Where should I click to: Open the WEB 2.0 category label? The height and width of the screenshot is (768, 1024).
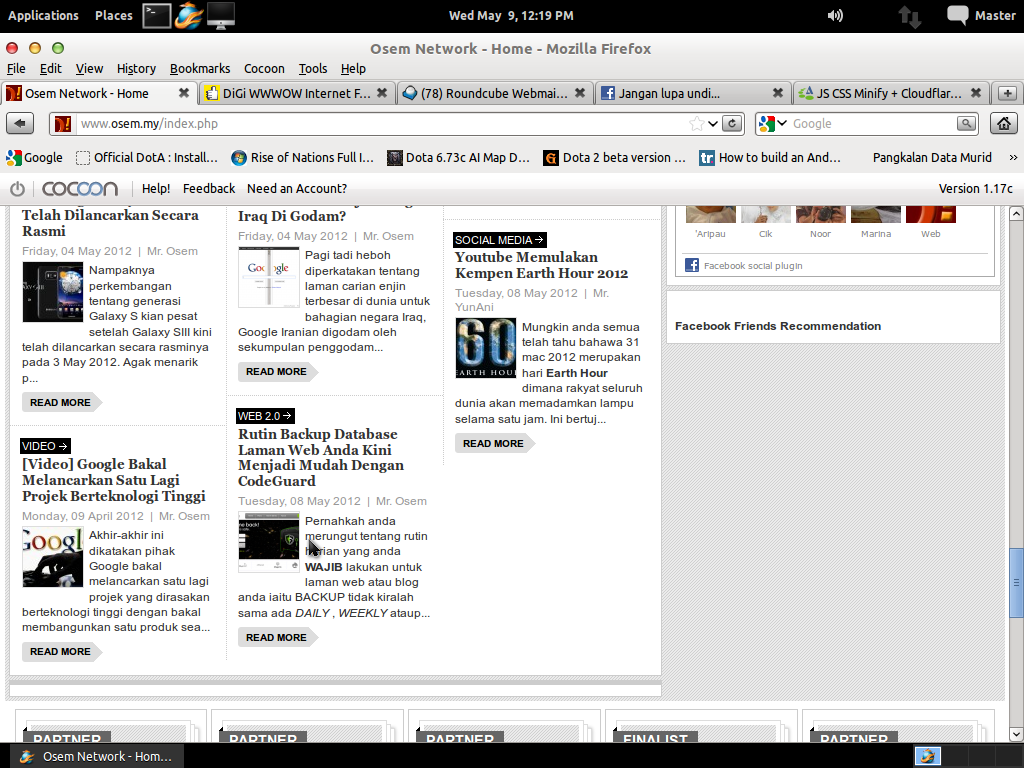pyautogui.click(x=264, y=416)
